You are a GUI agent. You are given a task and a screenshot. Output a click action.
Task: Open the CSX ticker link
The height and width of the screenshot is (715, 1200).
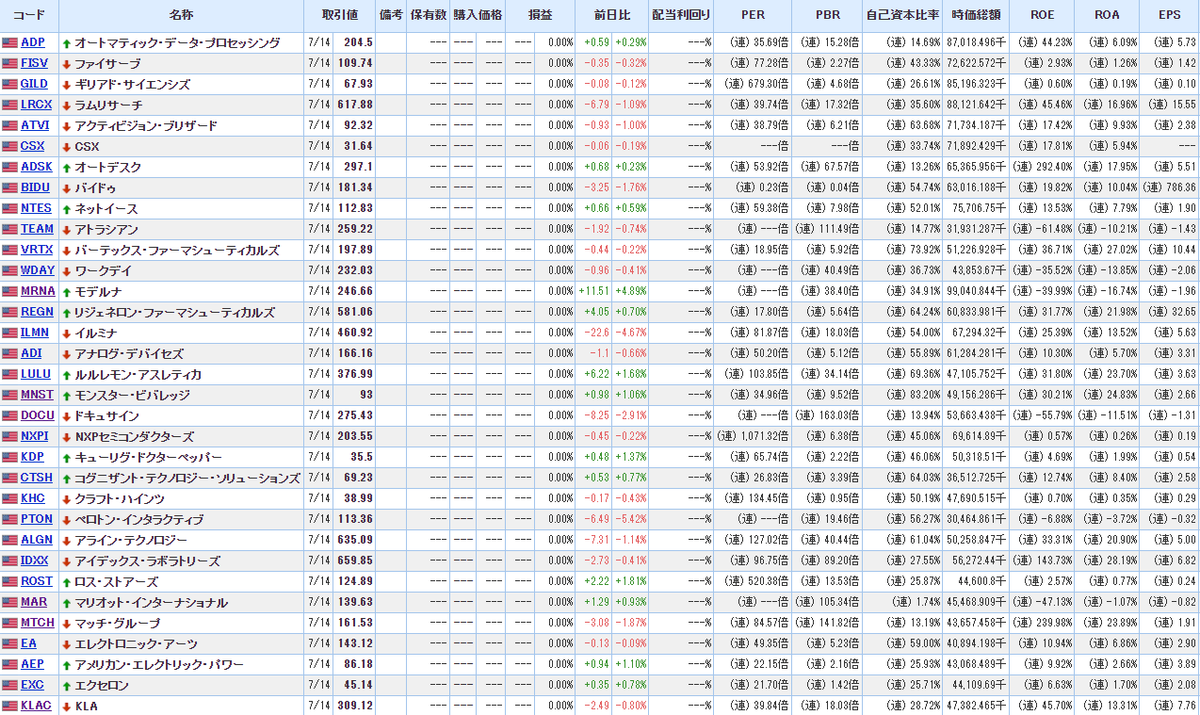tap(33, 147)
